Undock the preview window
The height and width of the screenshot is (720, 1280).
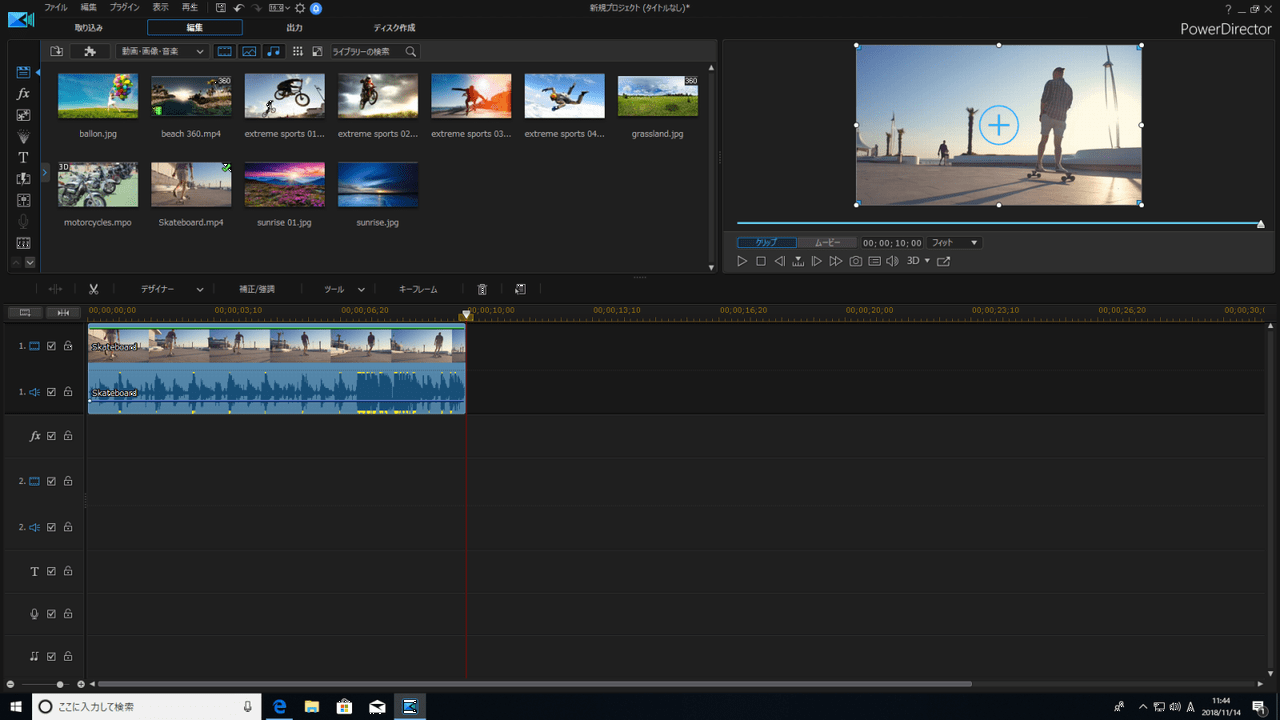tap(943, 261)
